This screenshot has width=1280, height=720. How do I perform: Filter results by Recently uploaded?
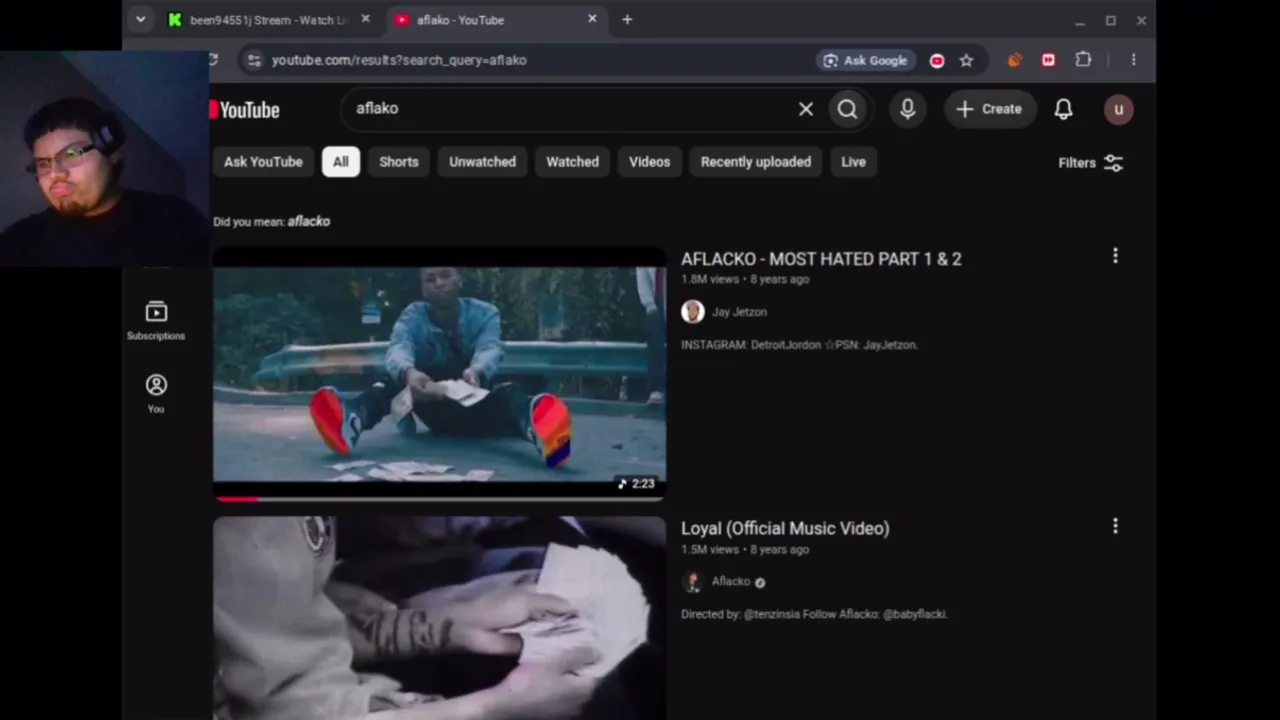pos(756,162)
